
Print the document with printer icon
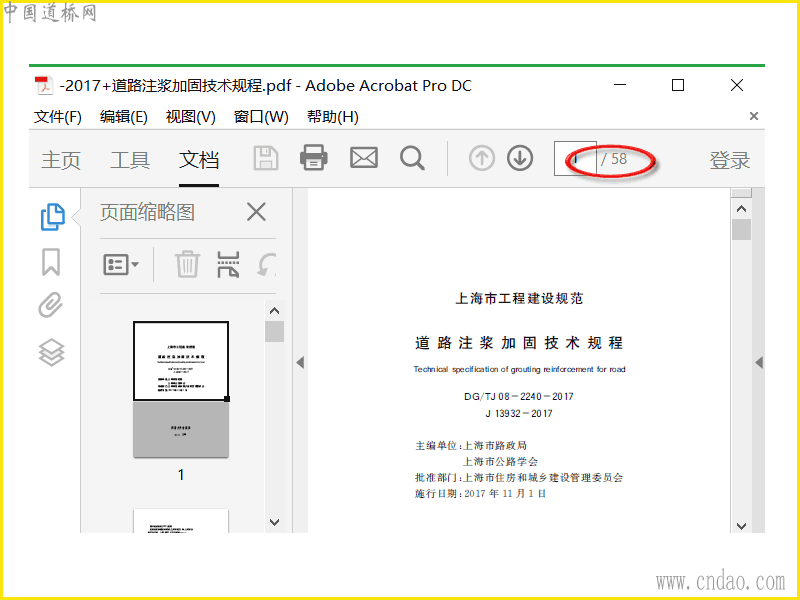313,158
